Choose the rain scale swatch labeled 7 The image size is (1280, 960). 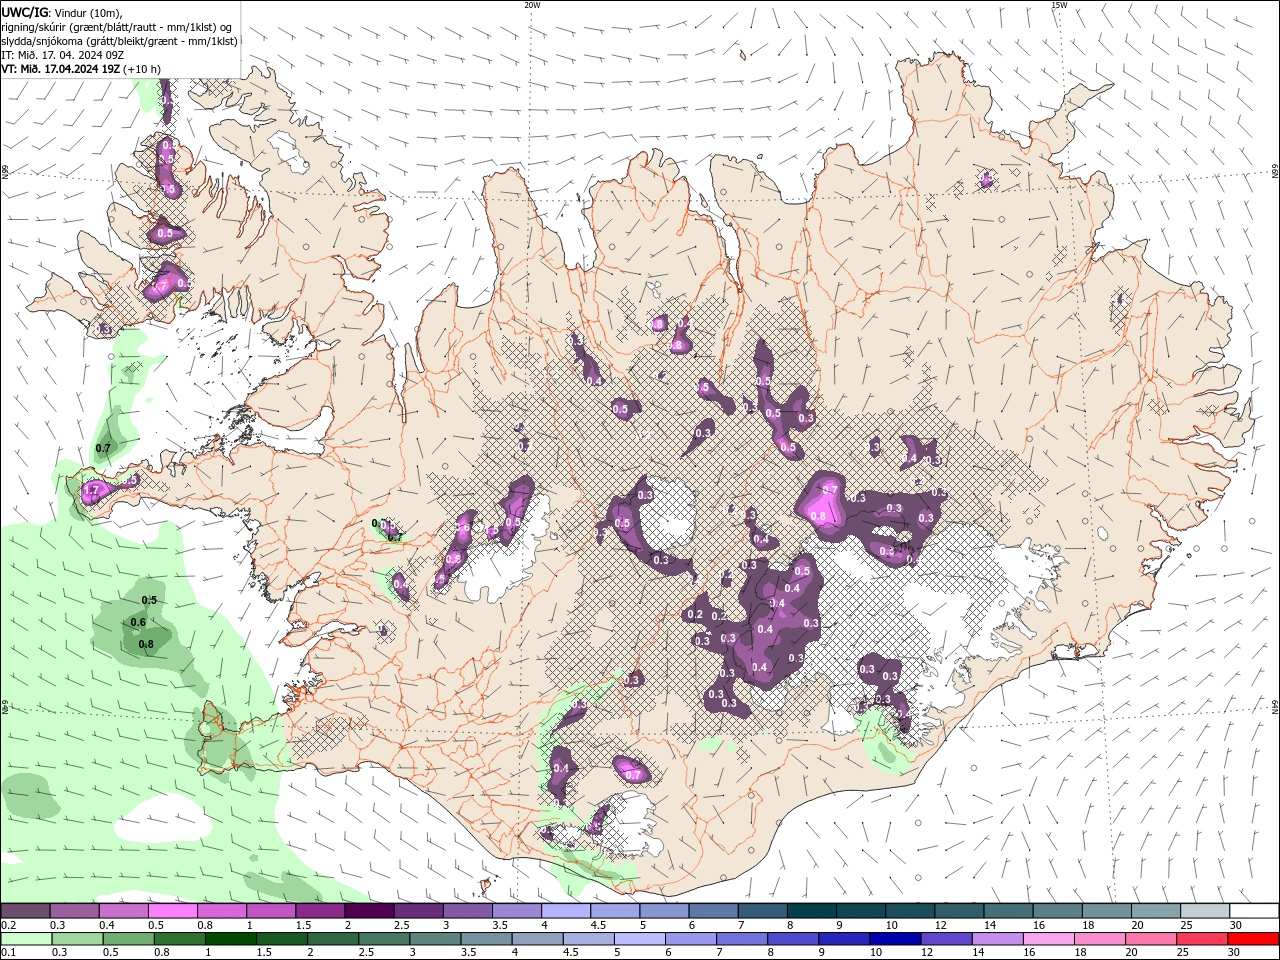[742, 939]
